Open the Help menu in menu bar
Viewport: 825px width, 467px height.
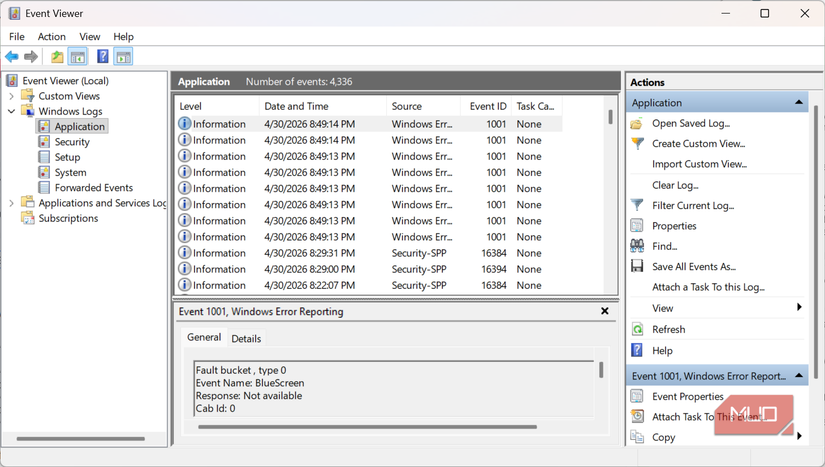pos(124,36)
